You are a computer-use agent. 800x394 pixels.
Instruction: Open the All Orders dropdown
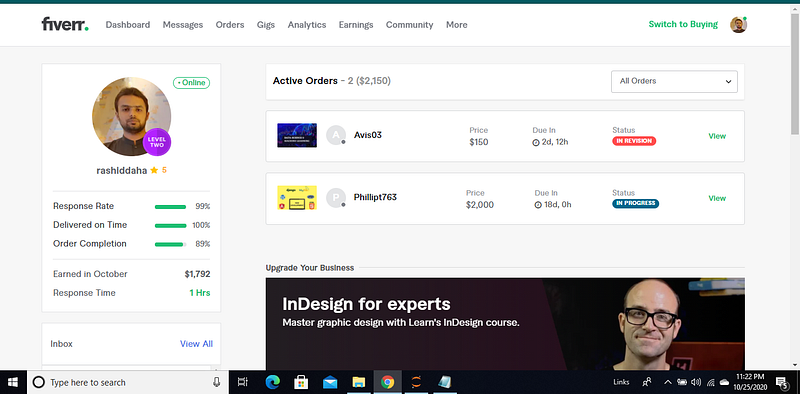[674, 82]
